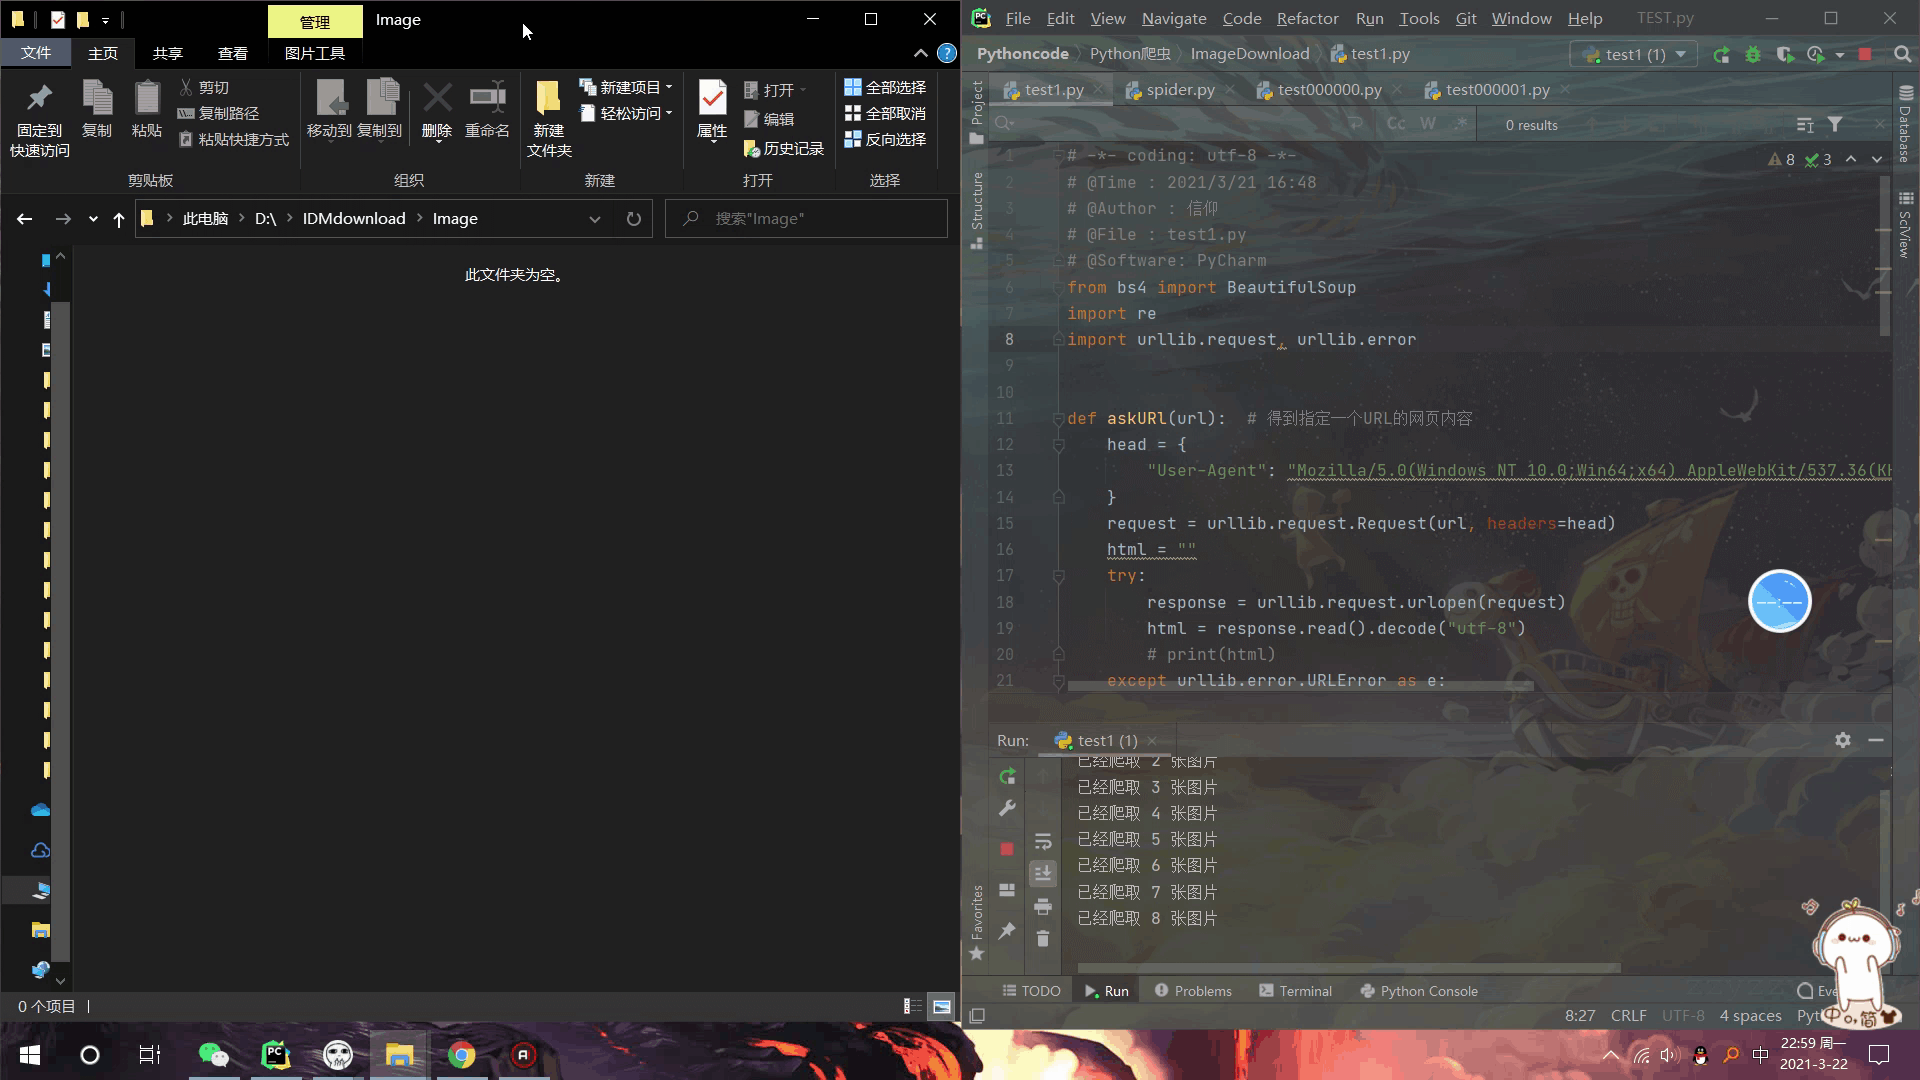Toggle scroll to end in Run console
The width and height of the screenshot is (1920, 1080).
[1043, 873]
